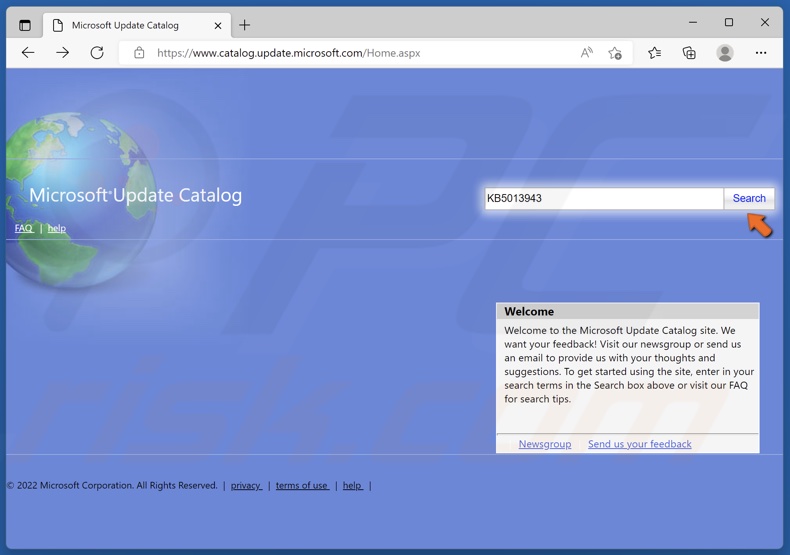This screenshot has height=555, width=790.
Task: Open the profile account icon
Action: tap(725, 53)
